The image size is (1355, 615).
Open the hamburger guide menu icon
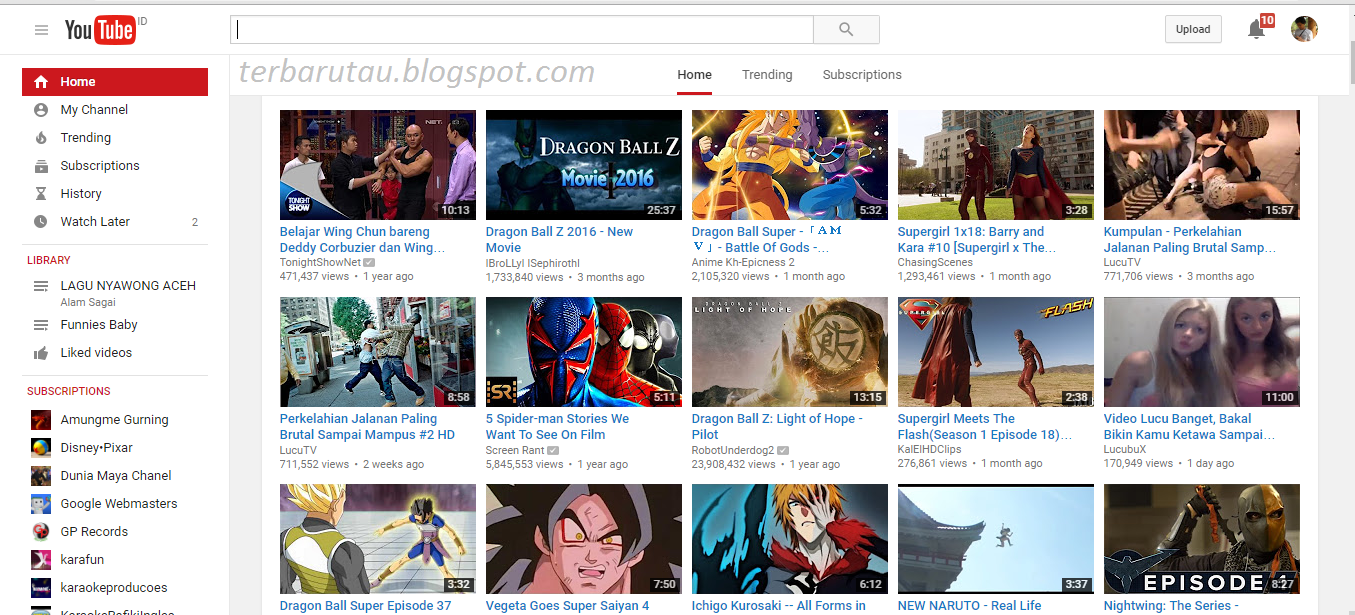tap(41, 30)
